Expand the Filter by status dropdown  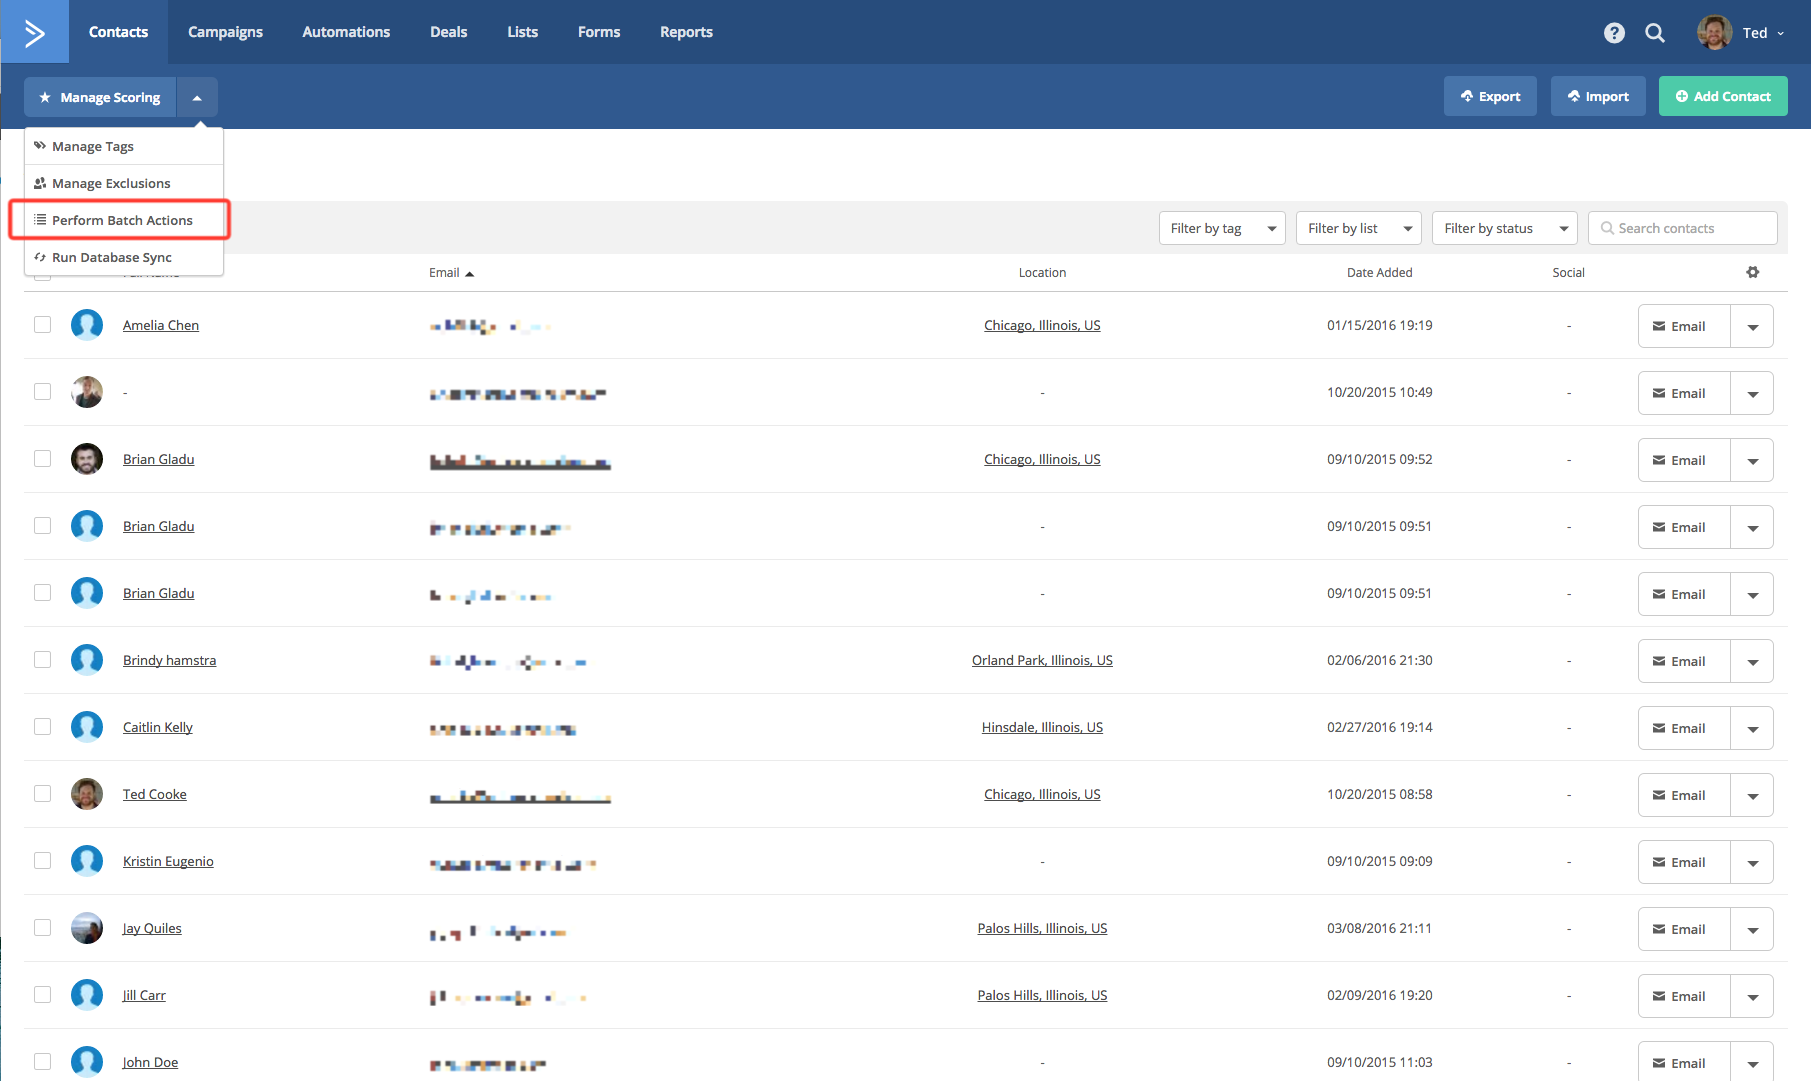(1504, 228)
